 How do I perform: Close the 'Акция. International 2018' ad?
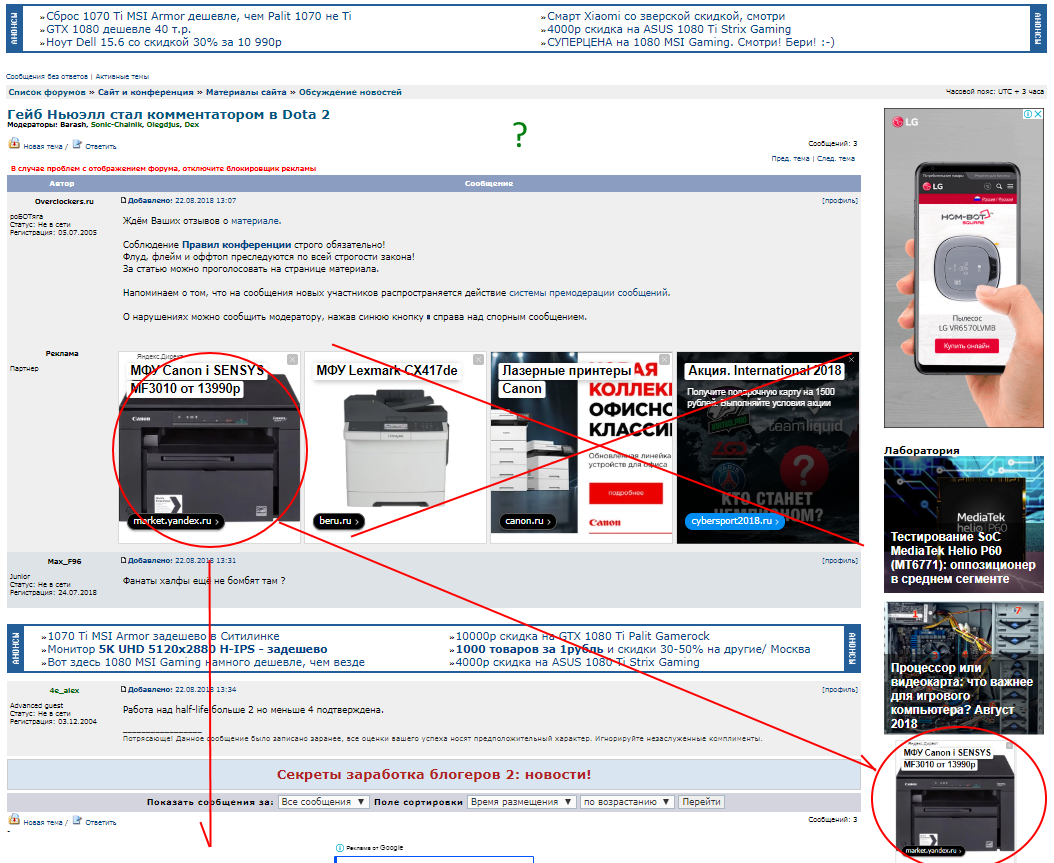click(851, 360)
